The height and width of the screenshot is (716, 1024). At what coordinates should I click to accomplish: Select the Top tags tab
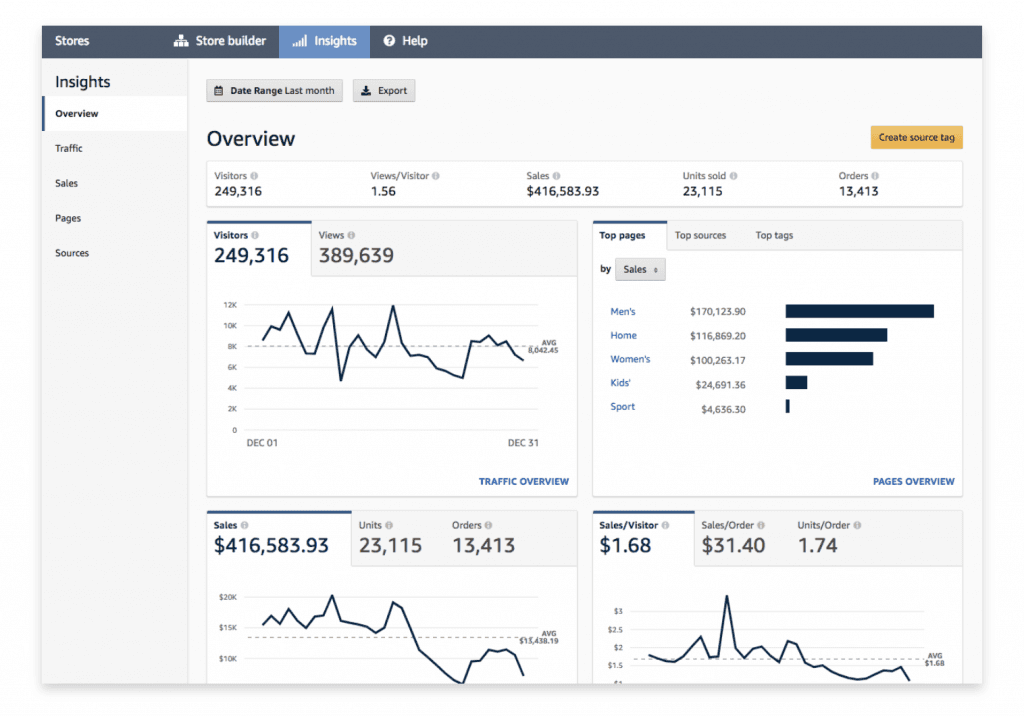(774, 236)
